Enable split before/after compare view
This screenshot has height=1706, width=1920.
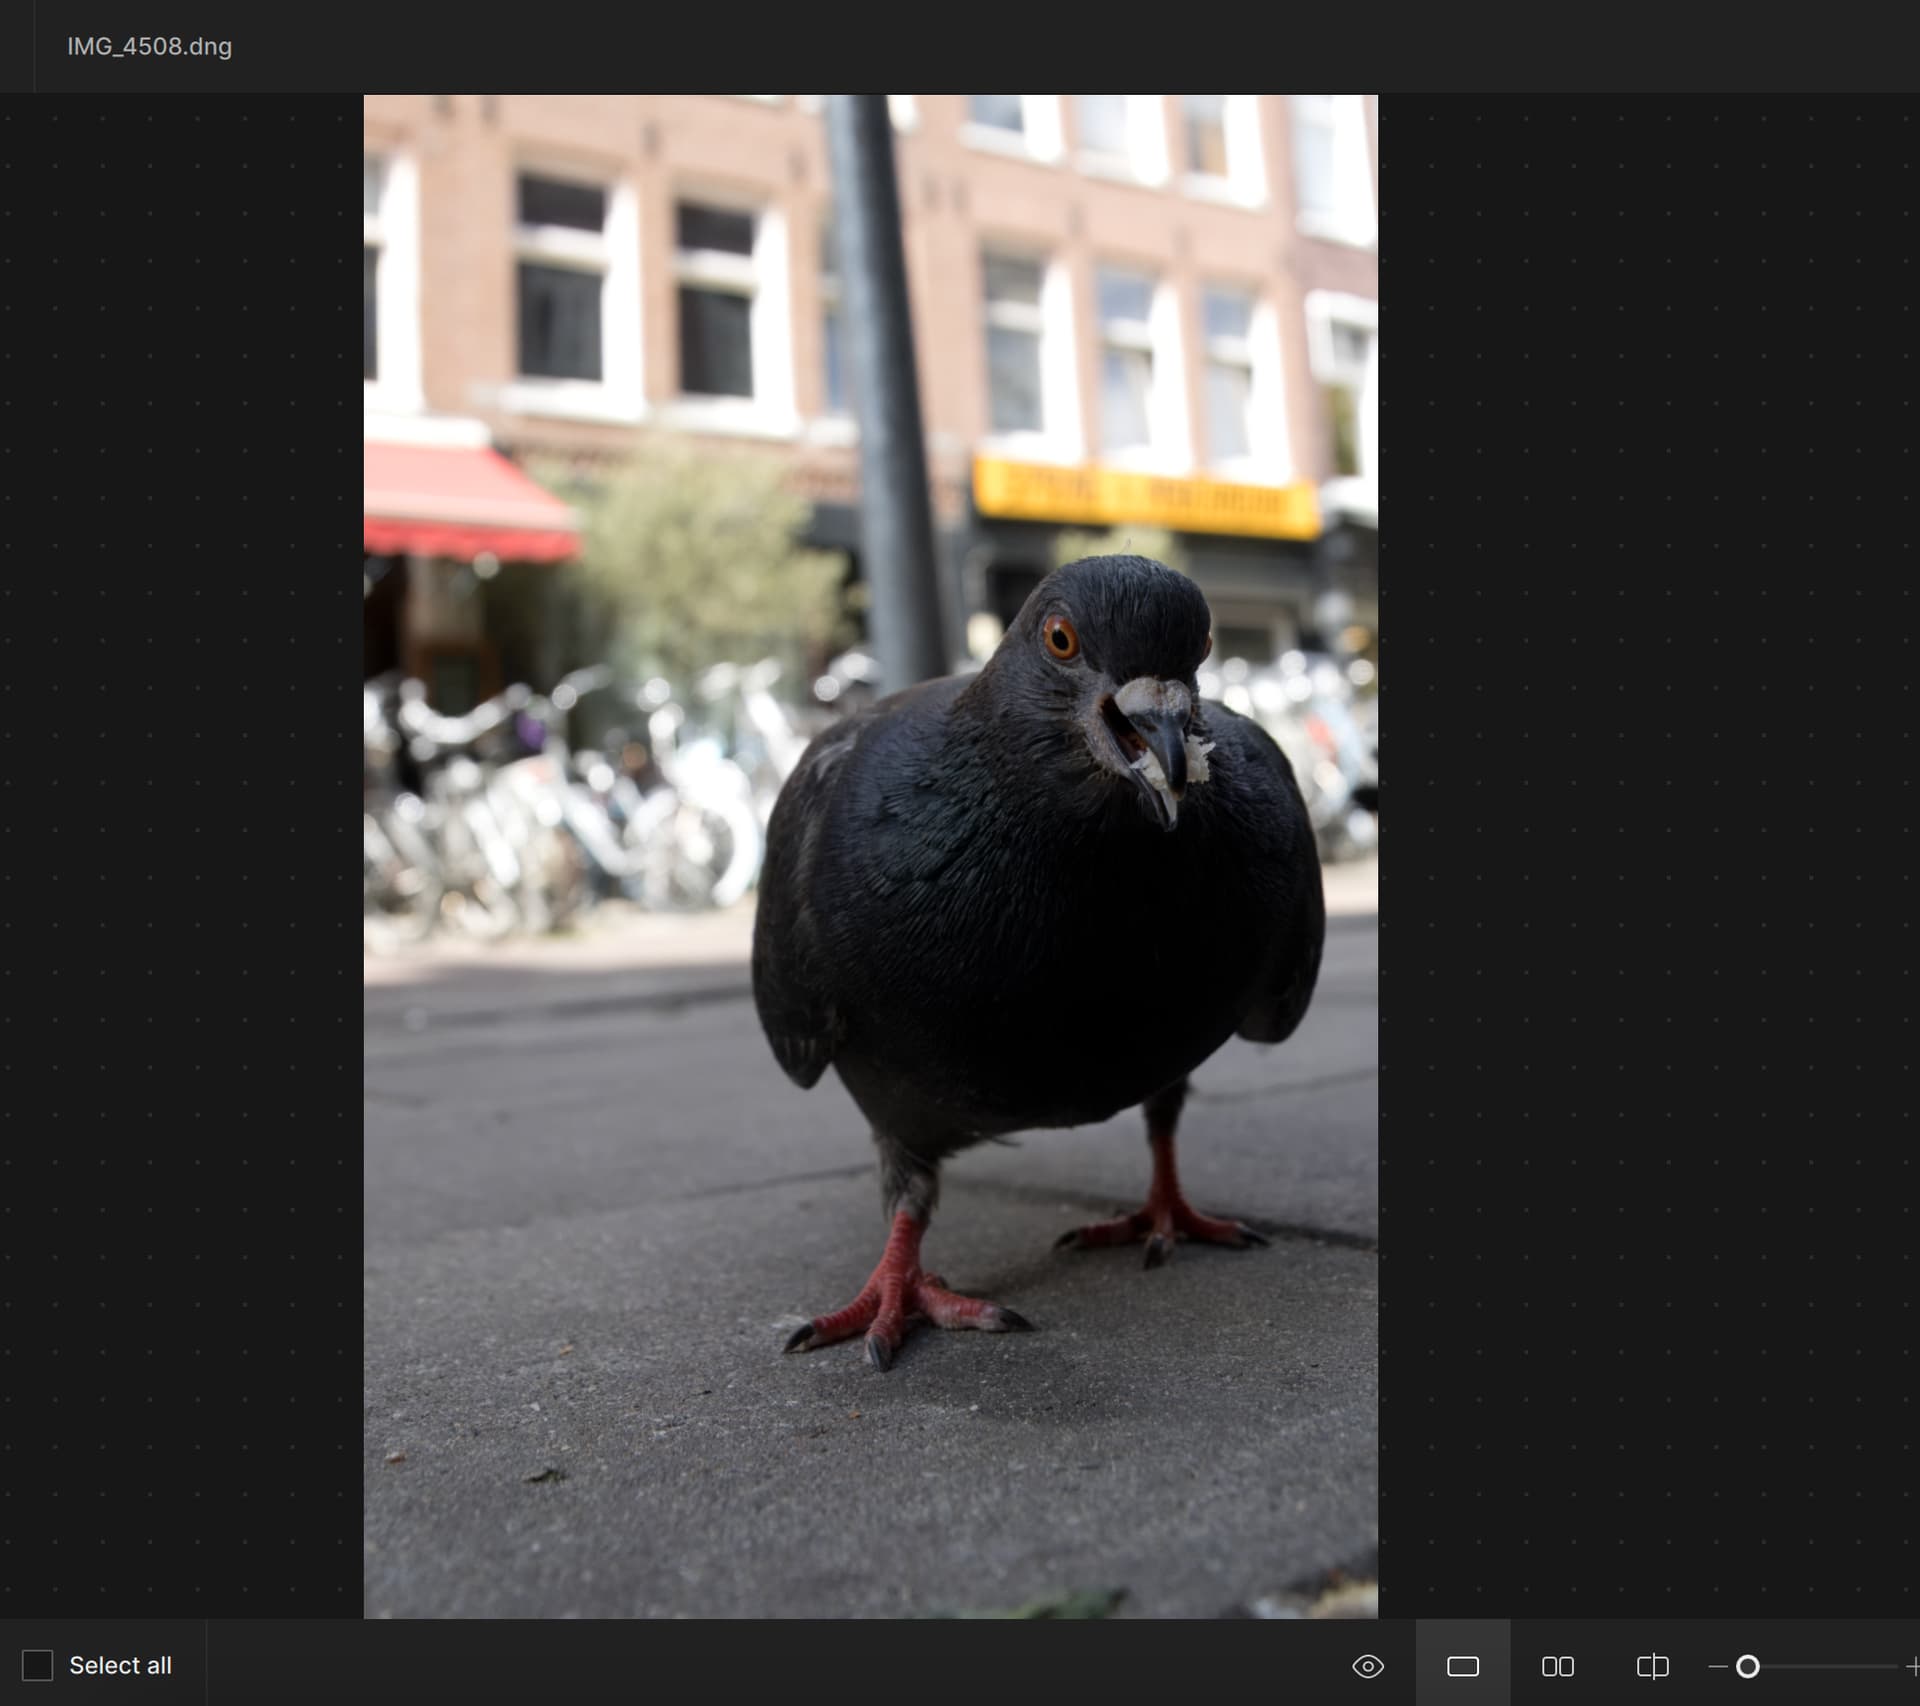click(x=1652, y=1666)
